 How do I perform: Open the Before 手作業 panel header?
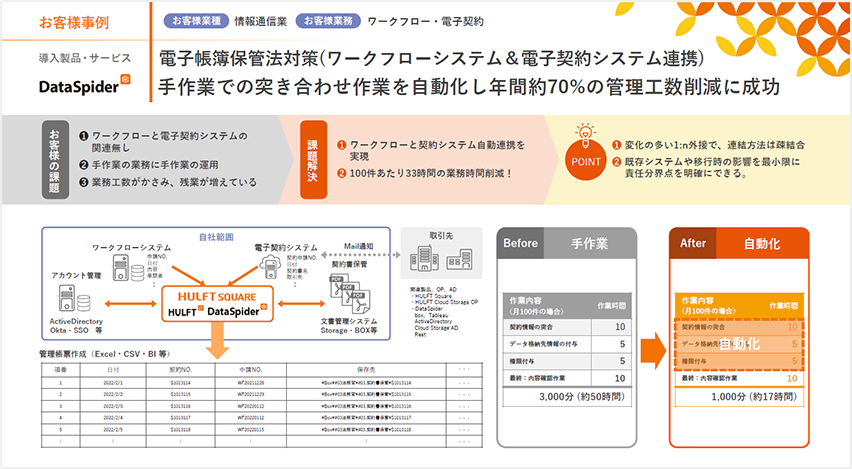[567, 242]
